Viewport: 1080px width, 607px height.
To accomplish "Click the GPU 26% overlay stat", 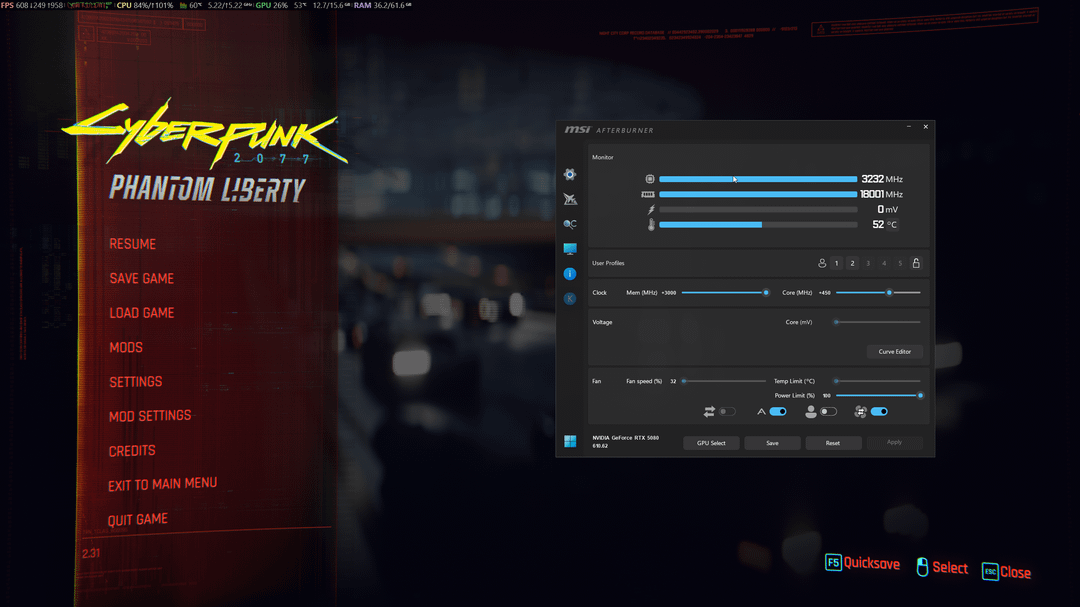I will [272, 5].
